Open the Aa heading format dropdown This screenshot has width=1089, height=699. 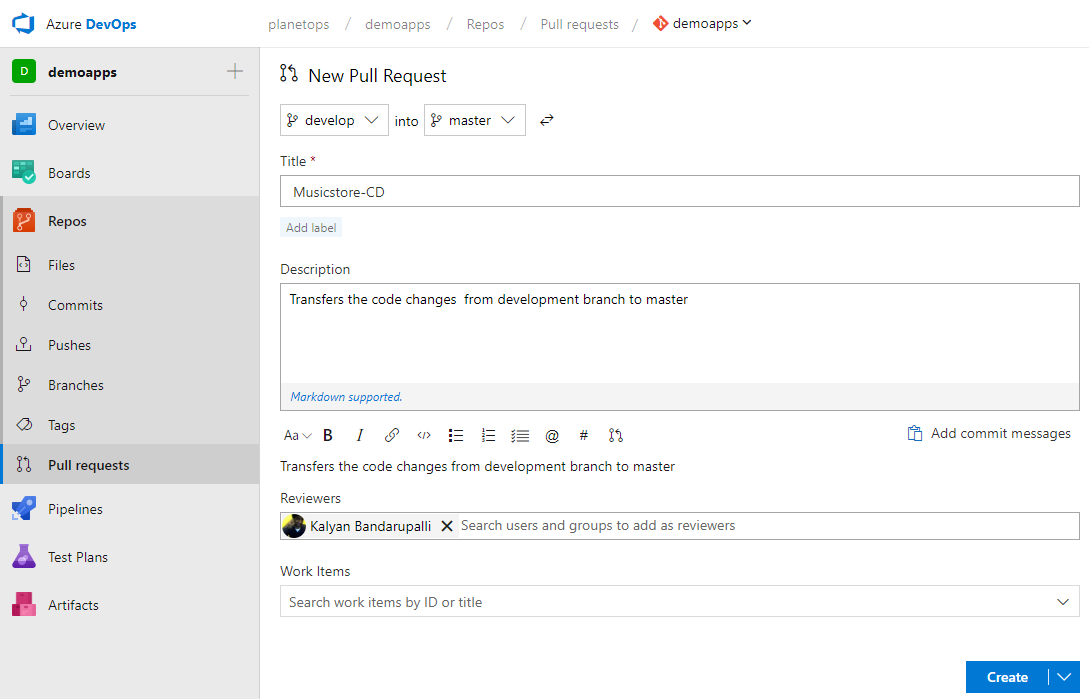tap(297, 436)
